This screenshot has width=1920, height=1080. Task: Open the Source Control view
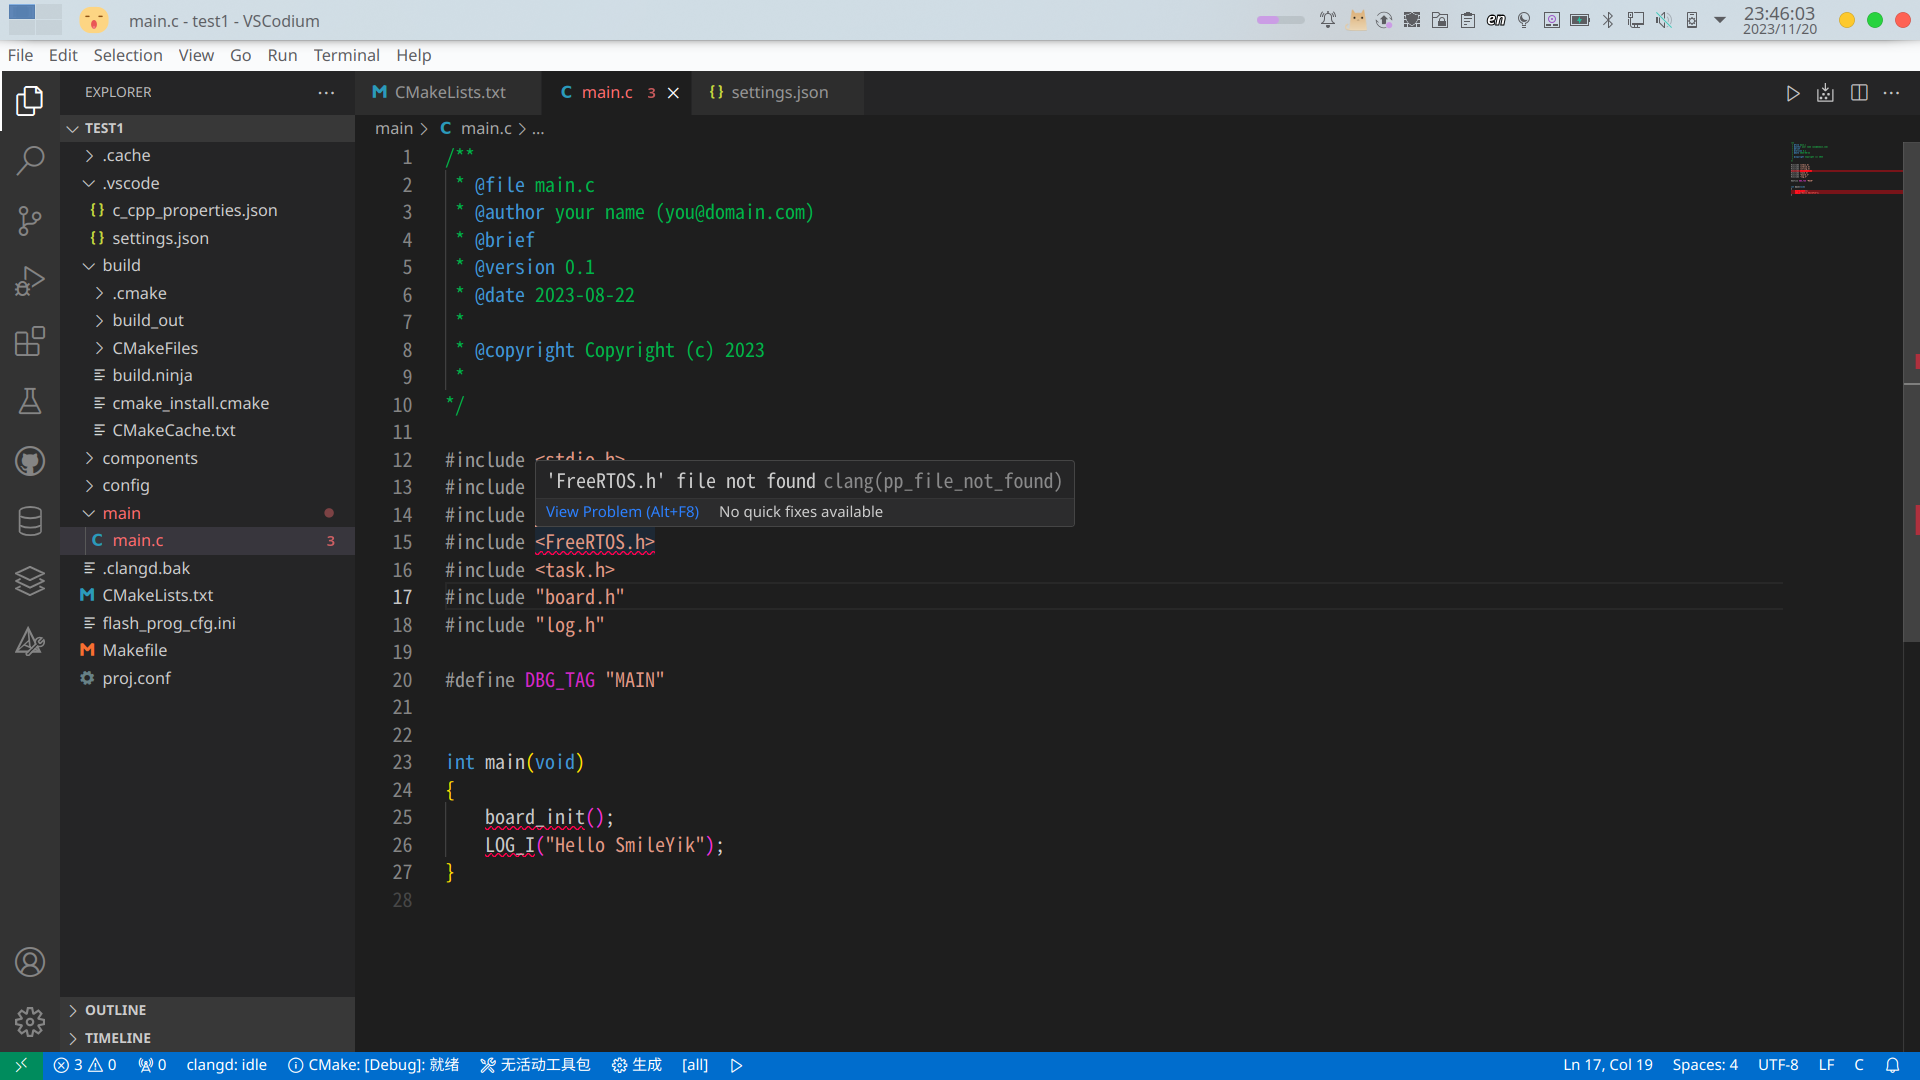(30, 221)
